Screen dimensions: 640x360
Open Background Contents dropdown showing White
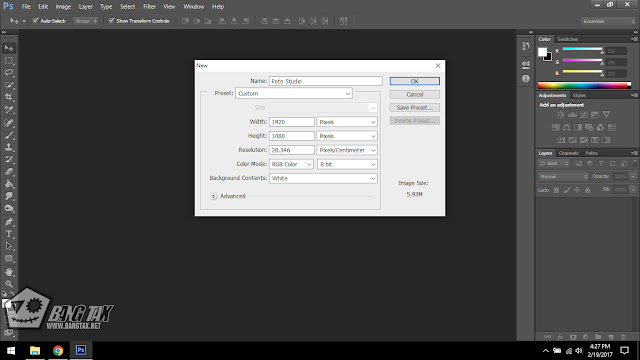click(323, 178)
